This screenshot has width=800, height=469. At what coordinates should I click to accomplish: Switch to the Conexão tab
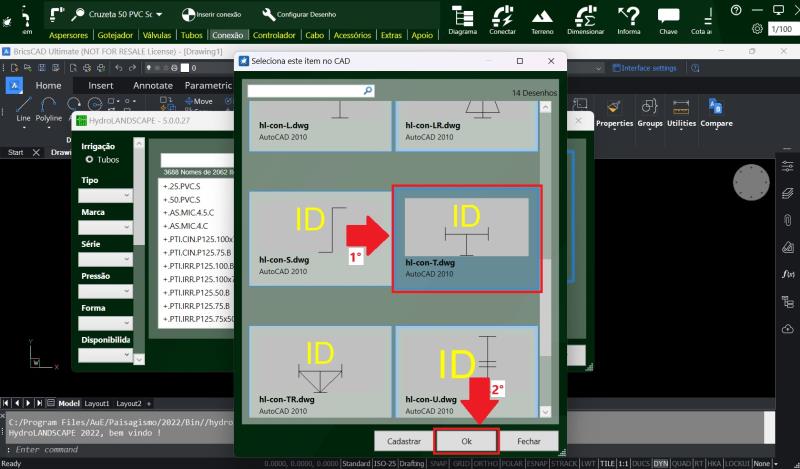(228, 35)
